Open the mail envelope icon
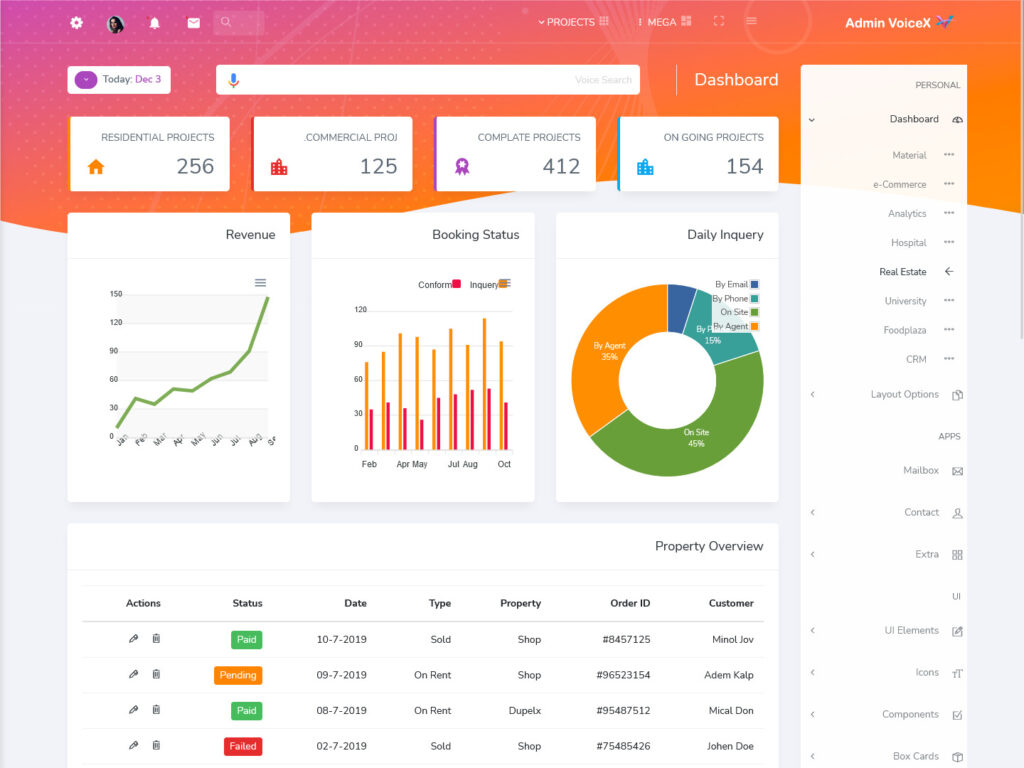 [193, 23]
